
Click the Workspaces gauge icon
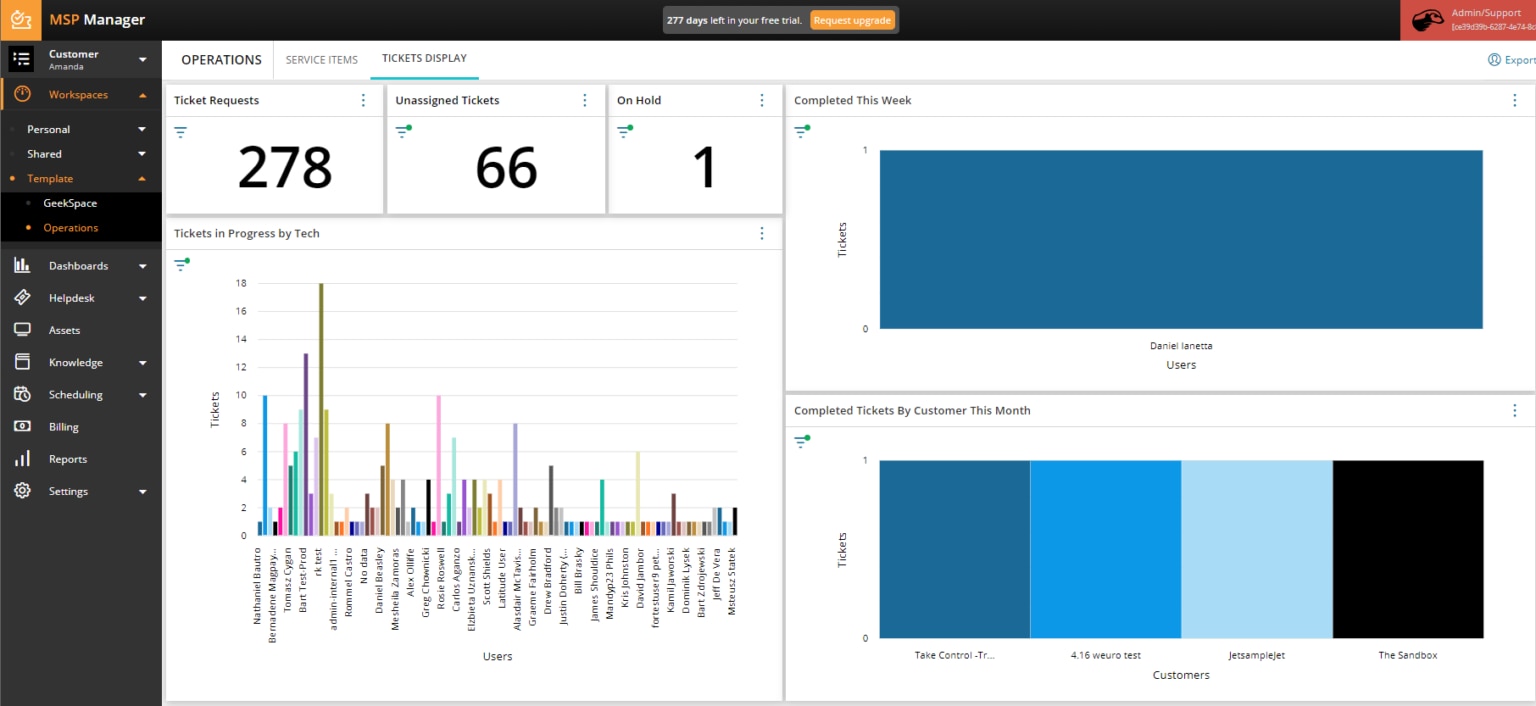tap(21, 94)
